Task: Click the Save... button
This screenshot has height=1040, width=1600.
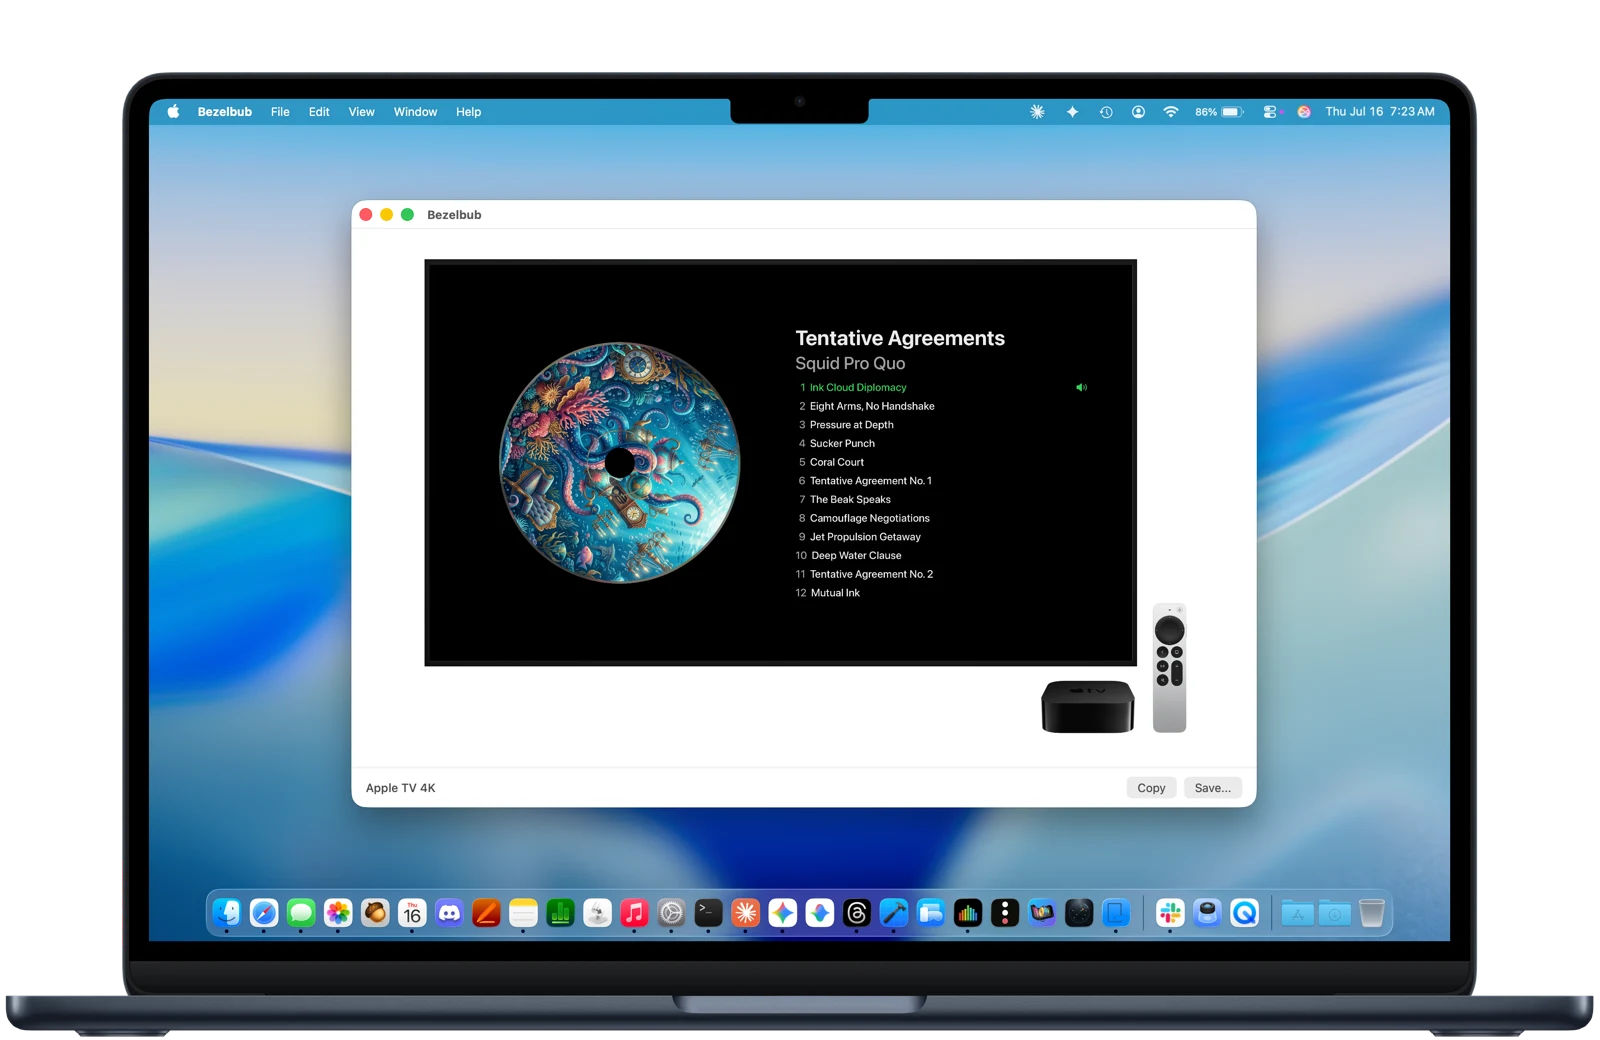Action: point(1213,788)
